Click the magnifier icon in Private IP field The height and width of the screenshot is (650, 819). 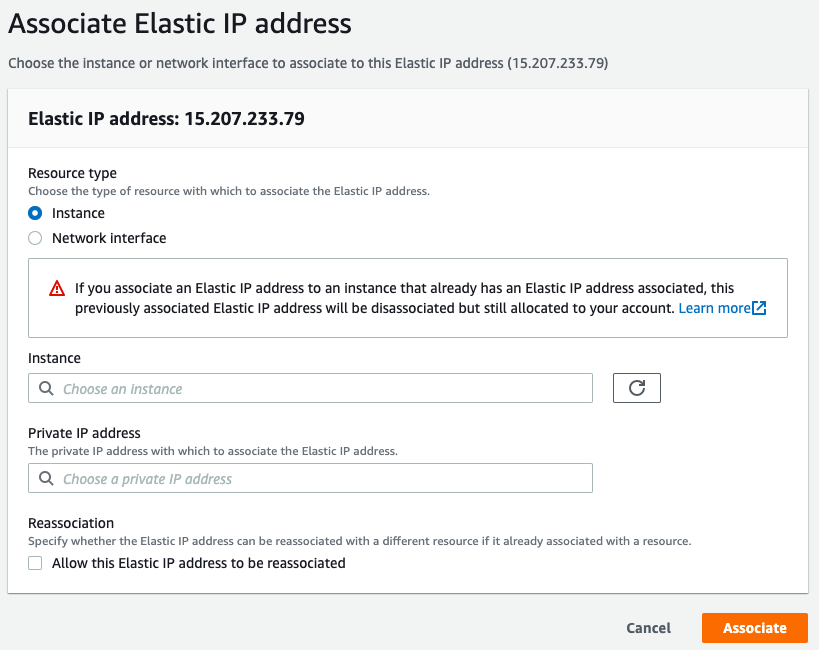pyautogui.click(x=46, y=479)
